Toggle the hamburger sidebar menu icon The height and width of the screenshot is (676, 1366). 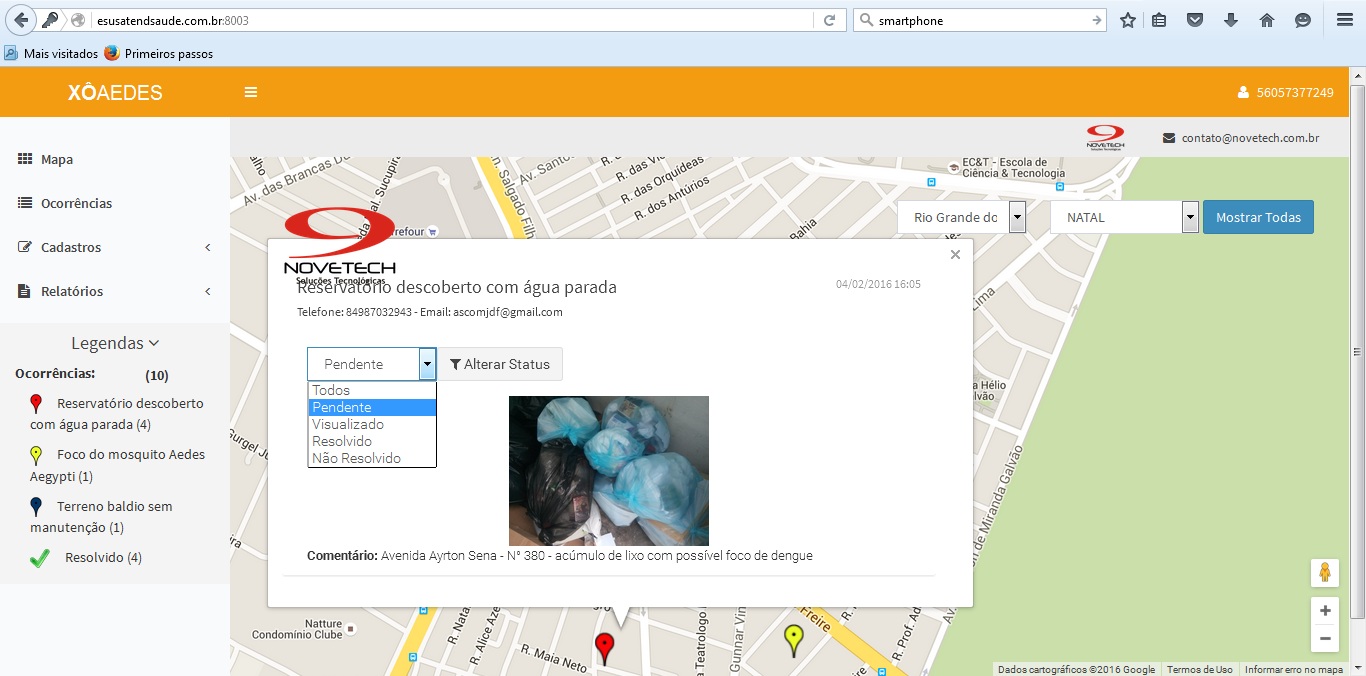(x=251, y=92)
